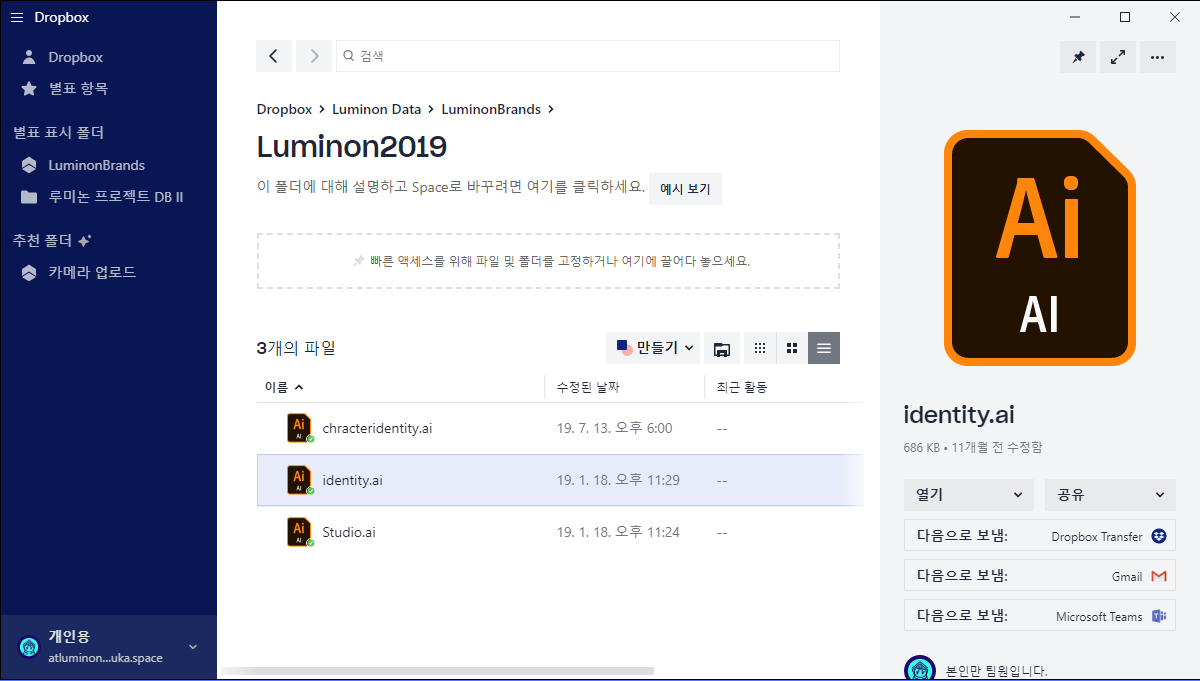Expand the 만들기 create dropdown
Viewport: 1200px width, 681px height.
[653, 348]
